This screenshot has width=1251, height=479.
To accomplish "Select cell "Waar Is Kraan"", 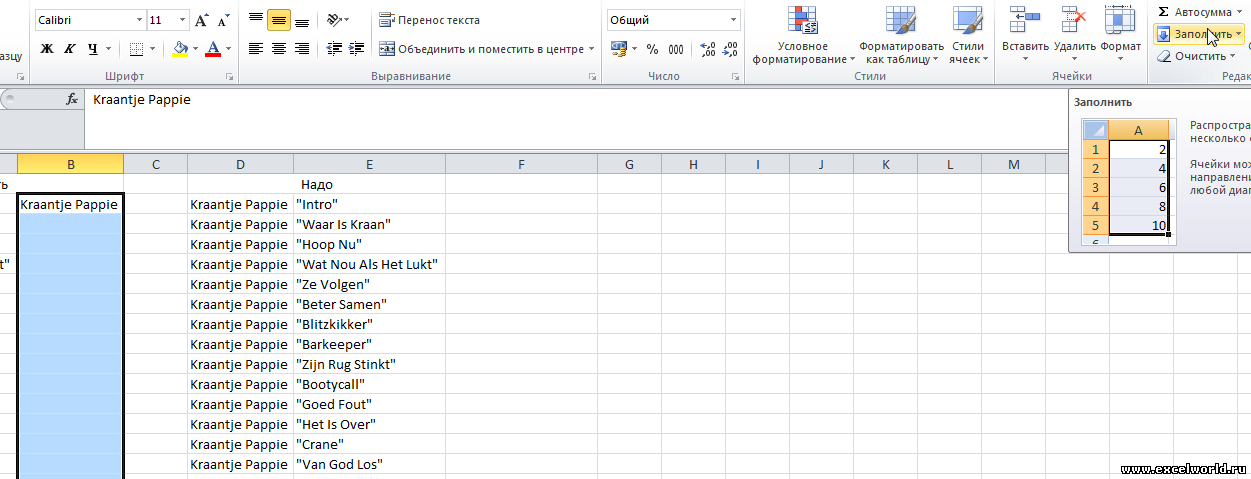I will point(369,224).
